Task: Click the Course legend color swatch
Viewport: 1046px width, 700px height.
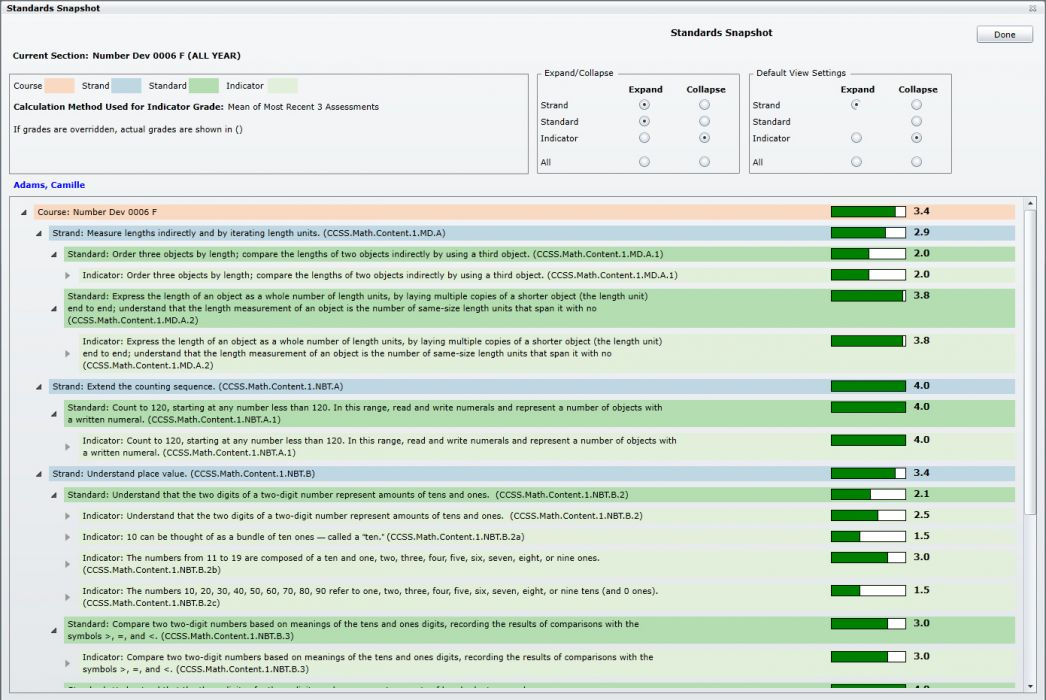Action: point(59,85)
